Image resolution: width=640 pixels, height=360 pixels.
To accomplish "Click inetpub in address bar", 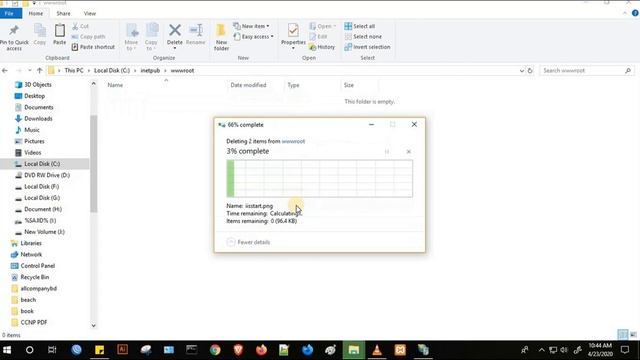I will pyautogui.click(x=150, y=71).
